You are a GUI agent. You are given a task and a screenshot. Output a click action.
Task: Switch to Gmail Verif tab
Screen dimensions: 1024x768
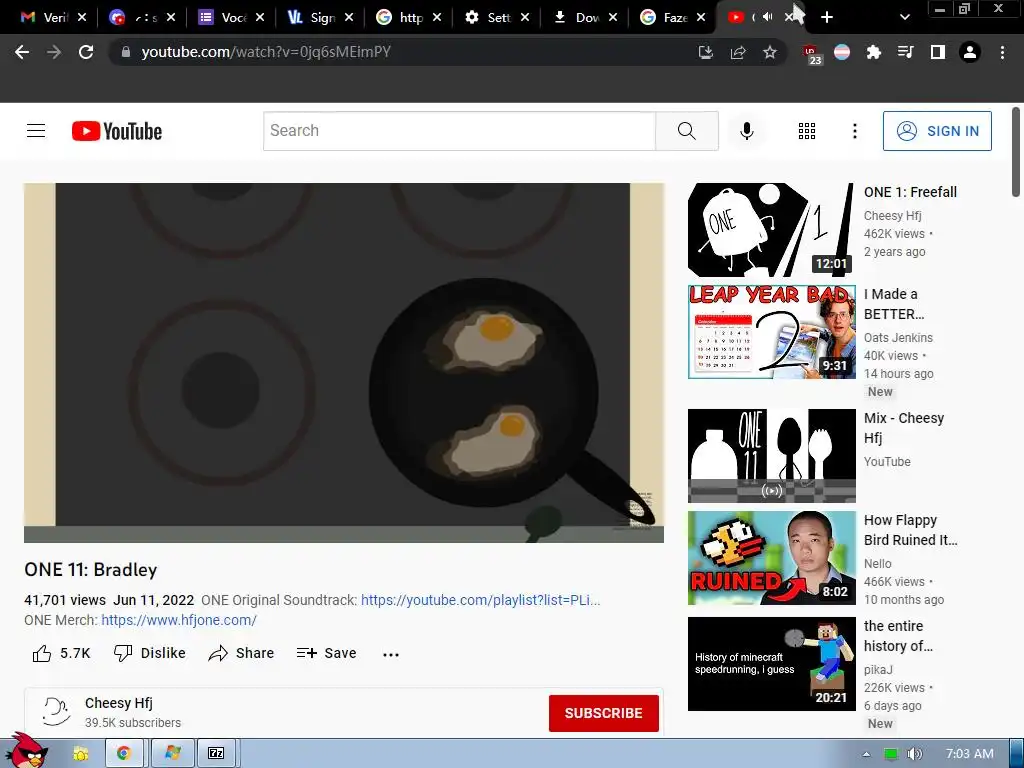click(46, 18)
